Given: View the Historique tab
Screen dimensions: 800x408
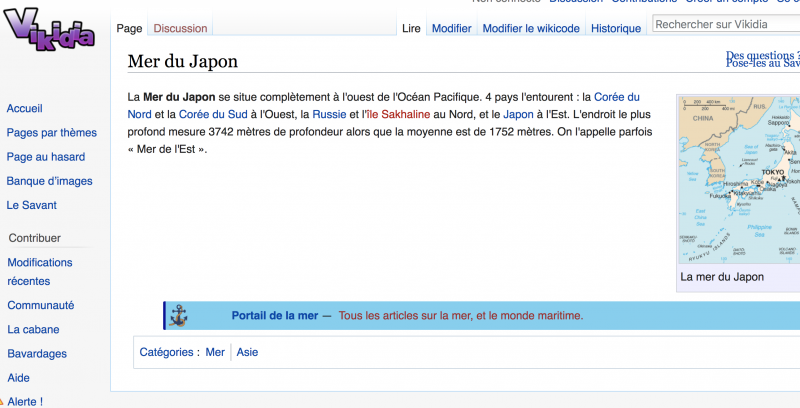Looking at the screenshot, I should click(x=615, y=29).
